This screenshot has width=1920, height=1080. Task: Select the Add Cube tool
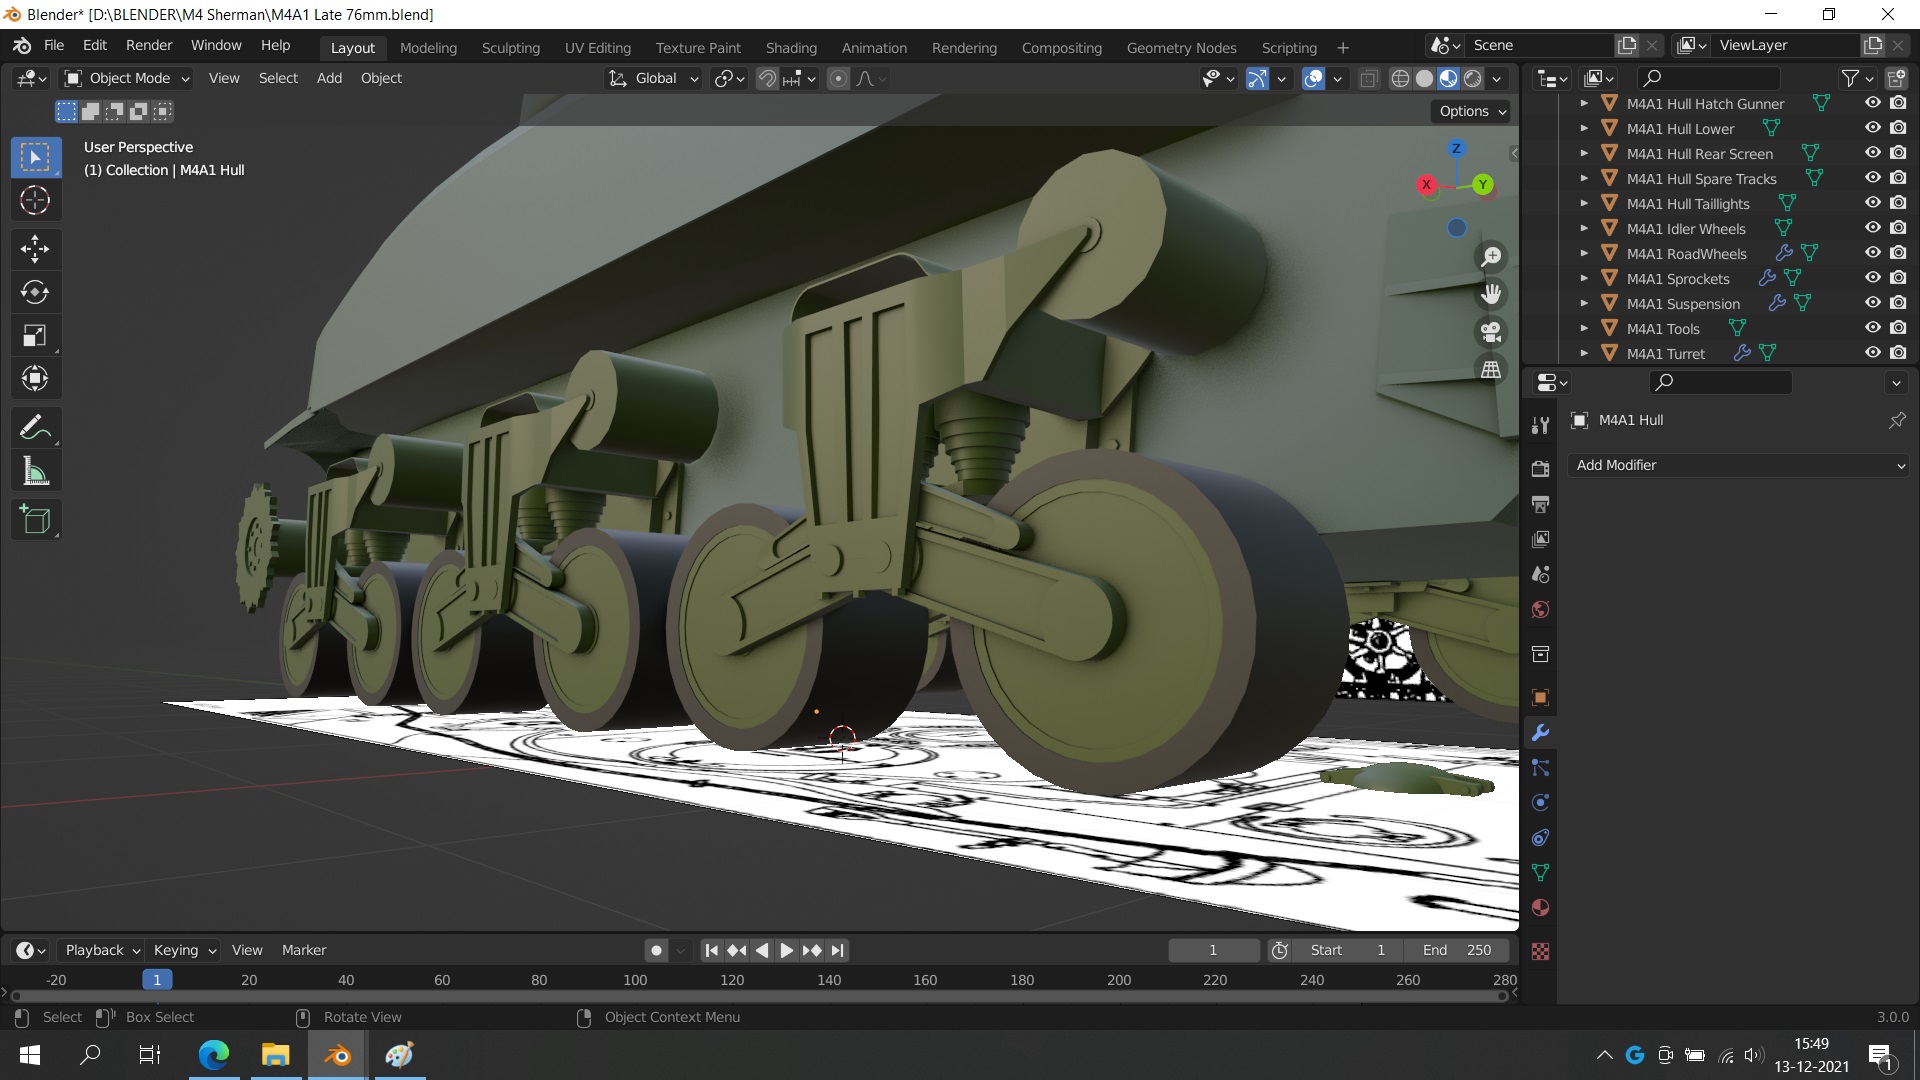point(35,520)
